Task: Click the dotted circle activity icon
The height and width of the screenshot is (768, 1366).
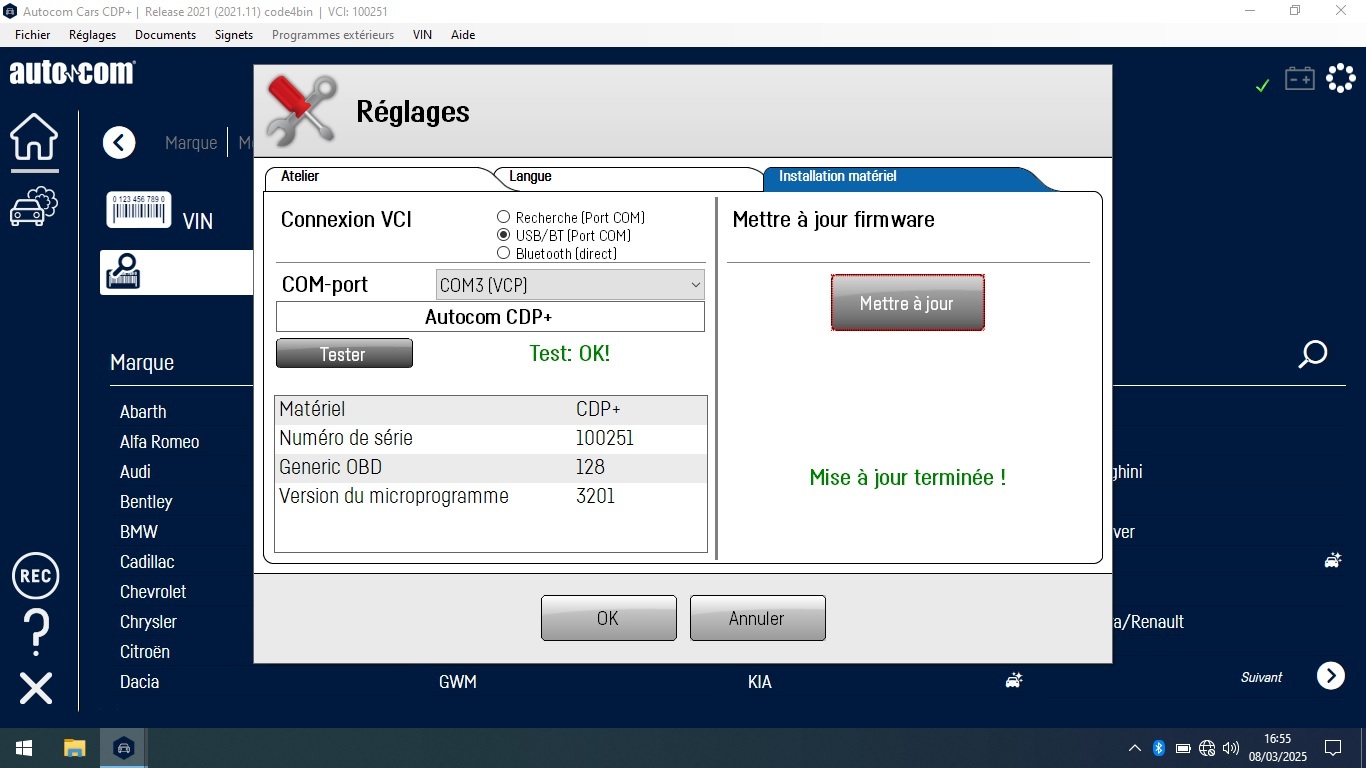Action: tap(1341, 78)
